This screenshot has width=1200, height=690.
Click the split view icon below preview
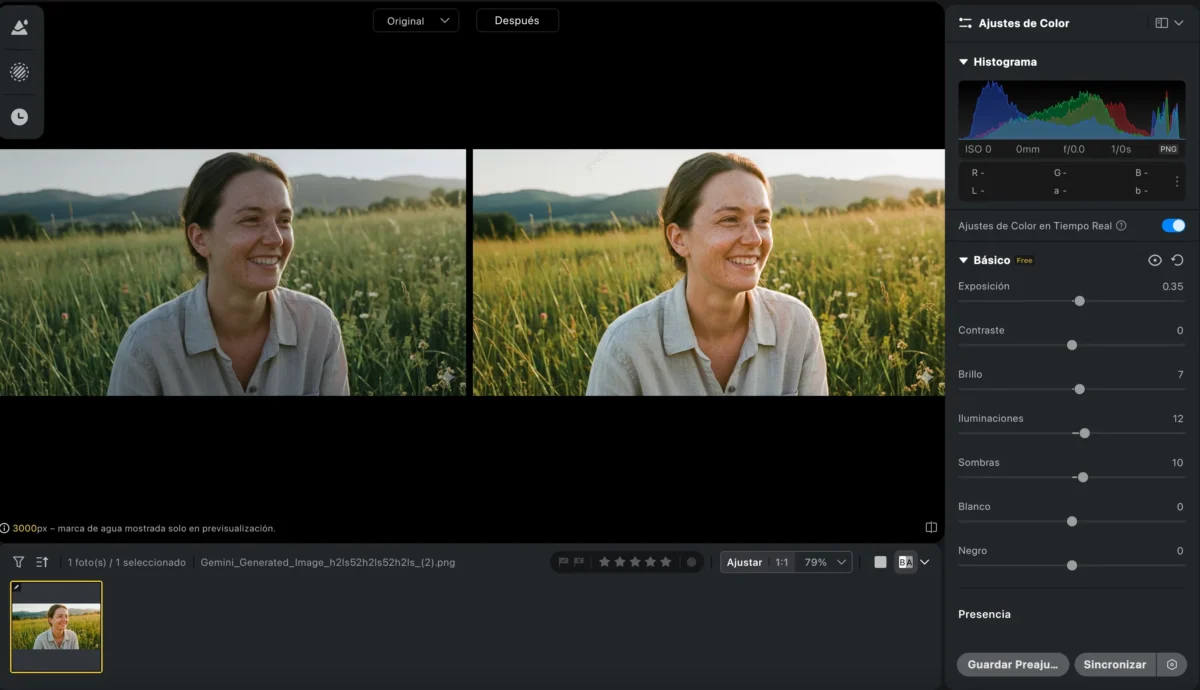click(x=931, y=527)
